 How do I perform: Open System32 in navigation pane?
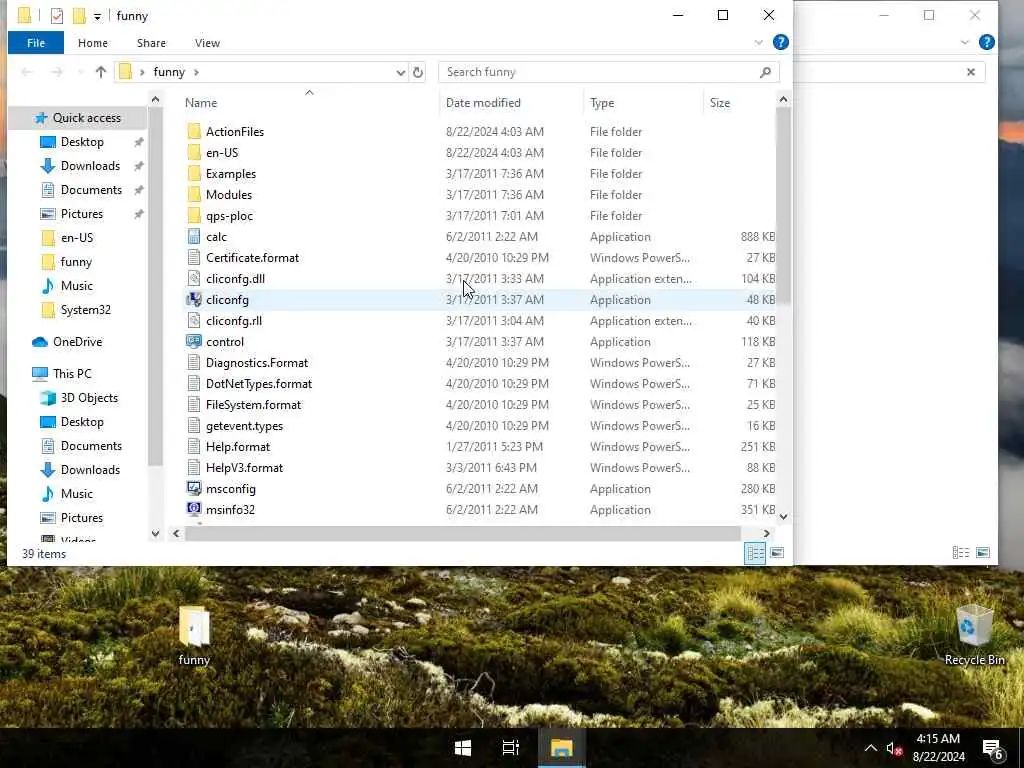pyautogui.click(x=86, y=310)
